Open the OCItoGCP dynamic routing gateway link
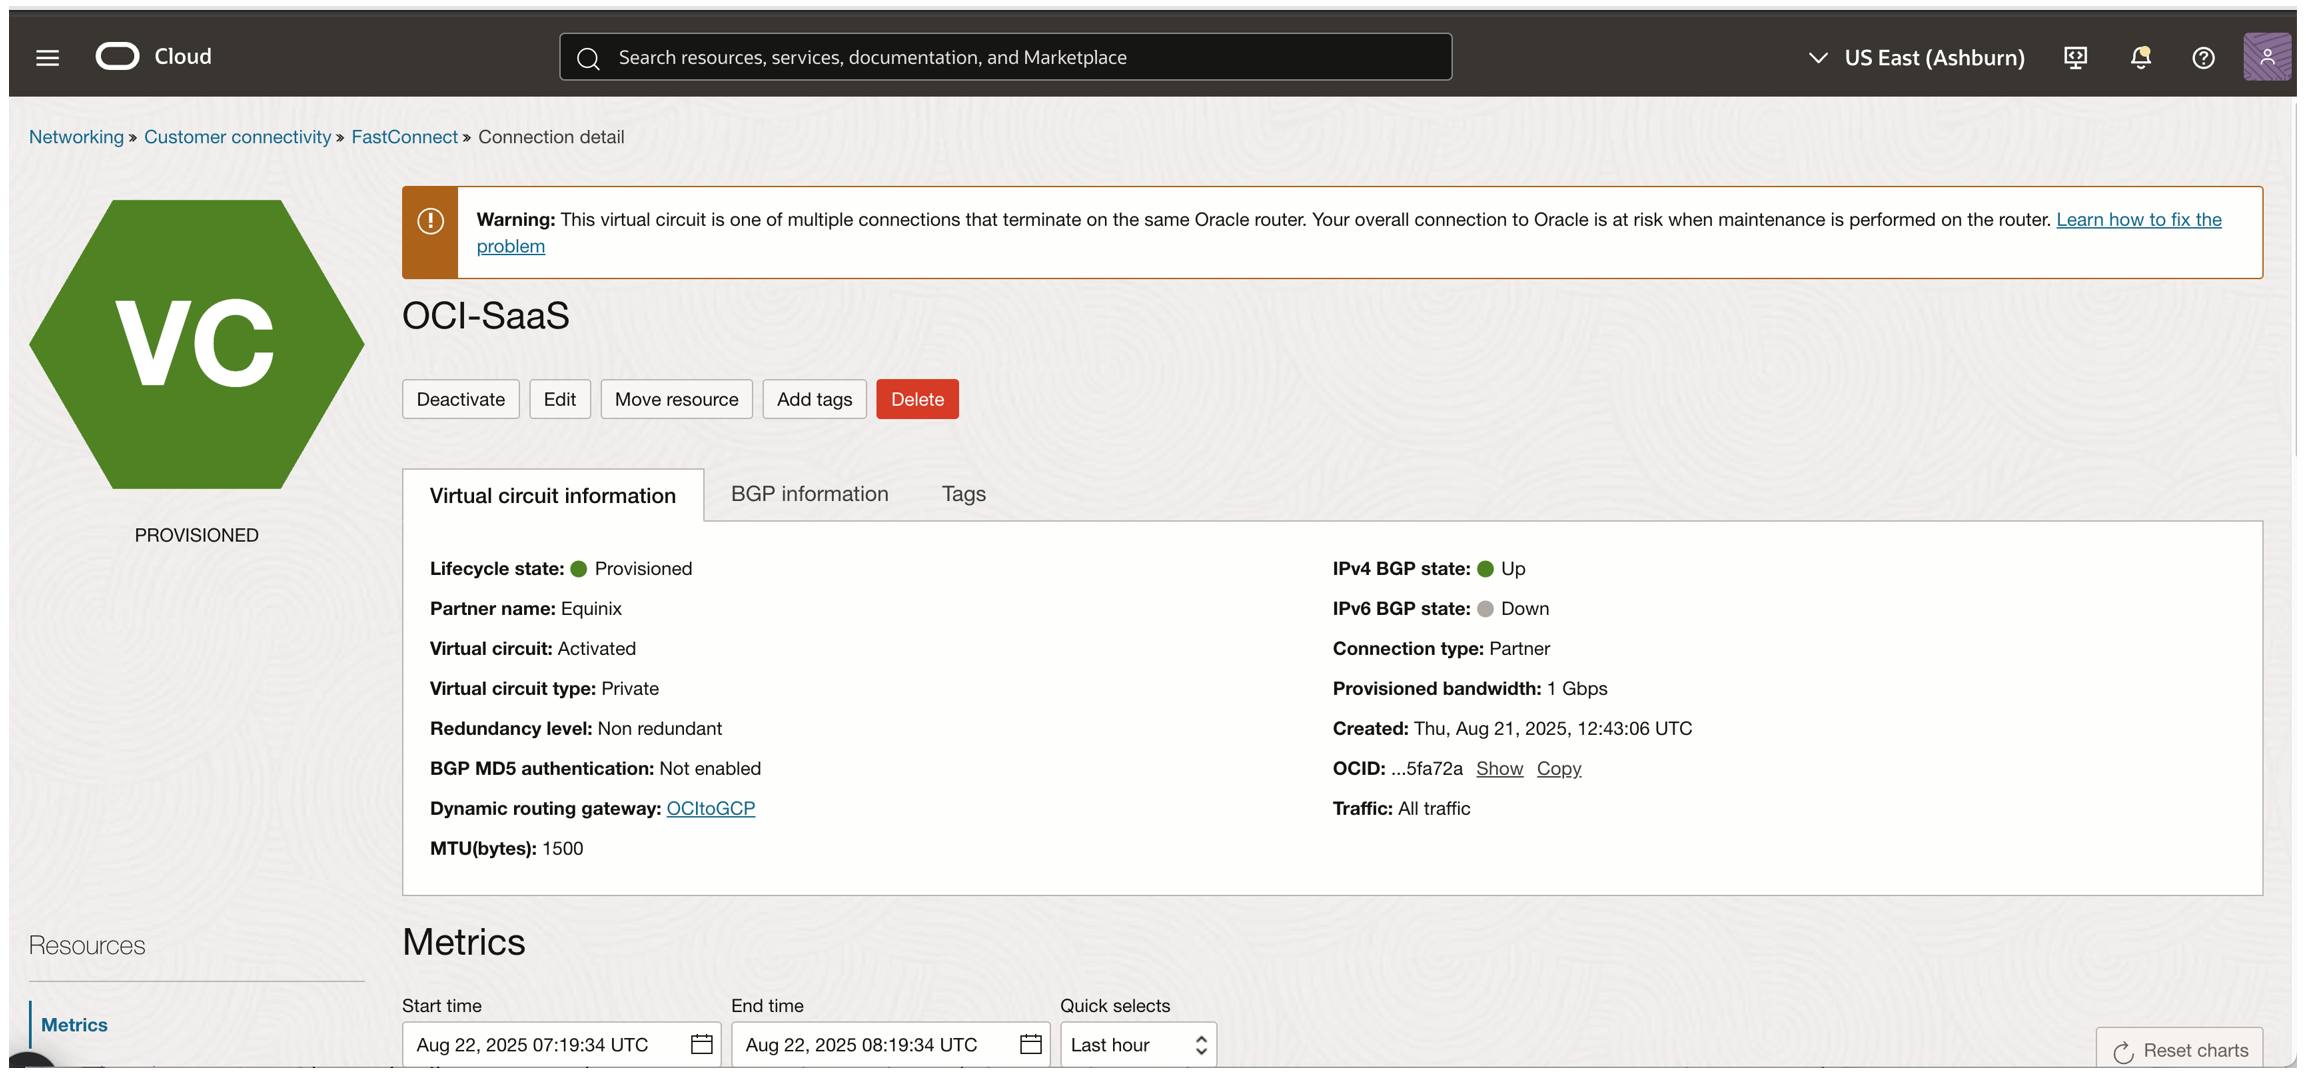2306x1073 pixels. [x=710, y=808]
